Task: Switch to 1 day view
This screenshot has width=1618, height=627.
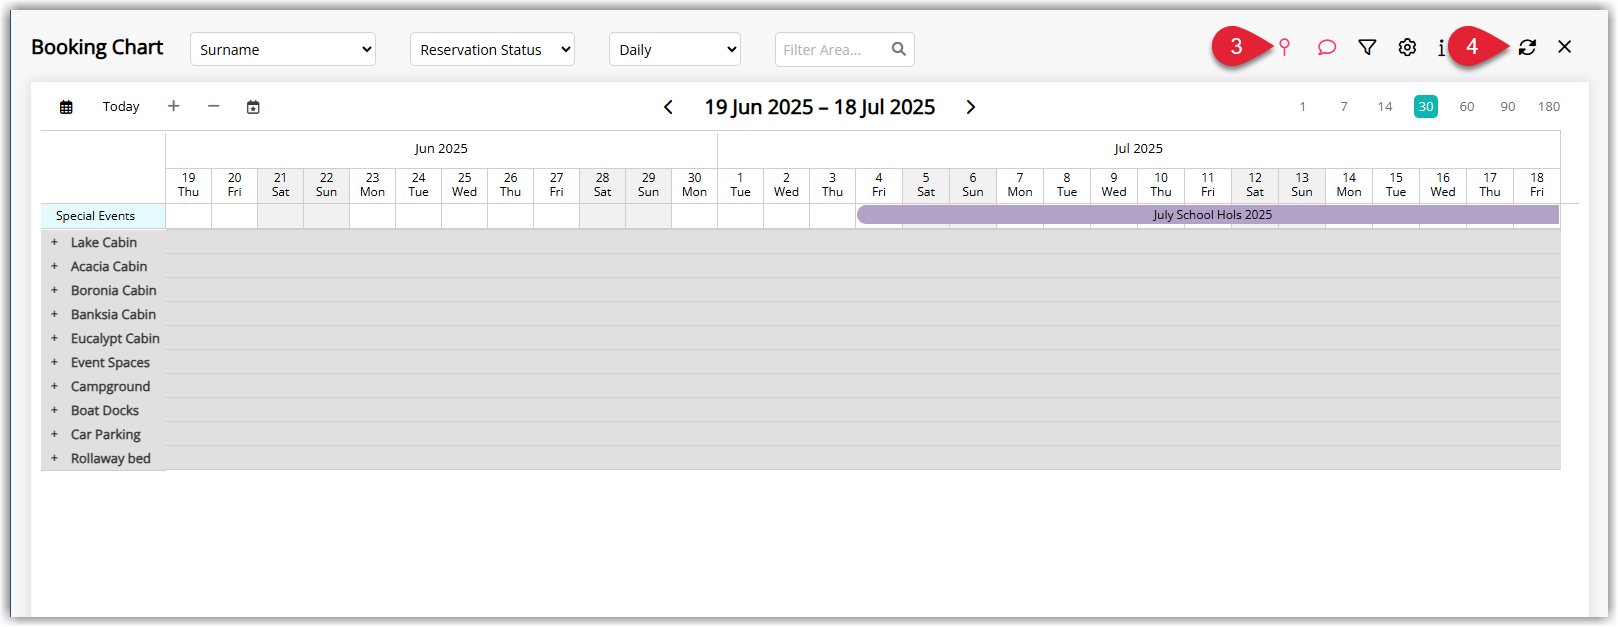Action: pyautogui.click(x=1302, y=107)
